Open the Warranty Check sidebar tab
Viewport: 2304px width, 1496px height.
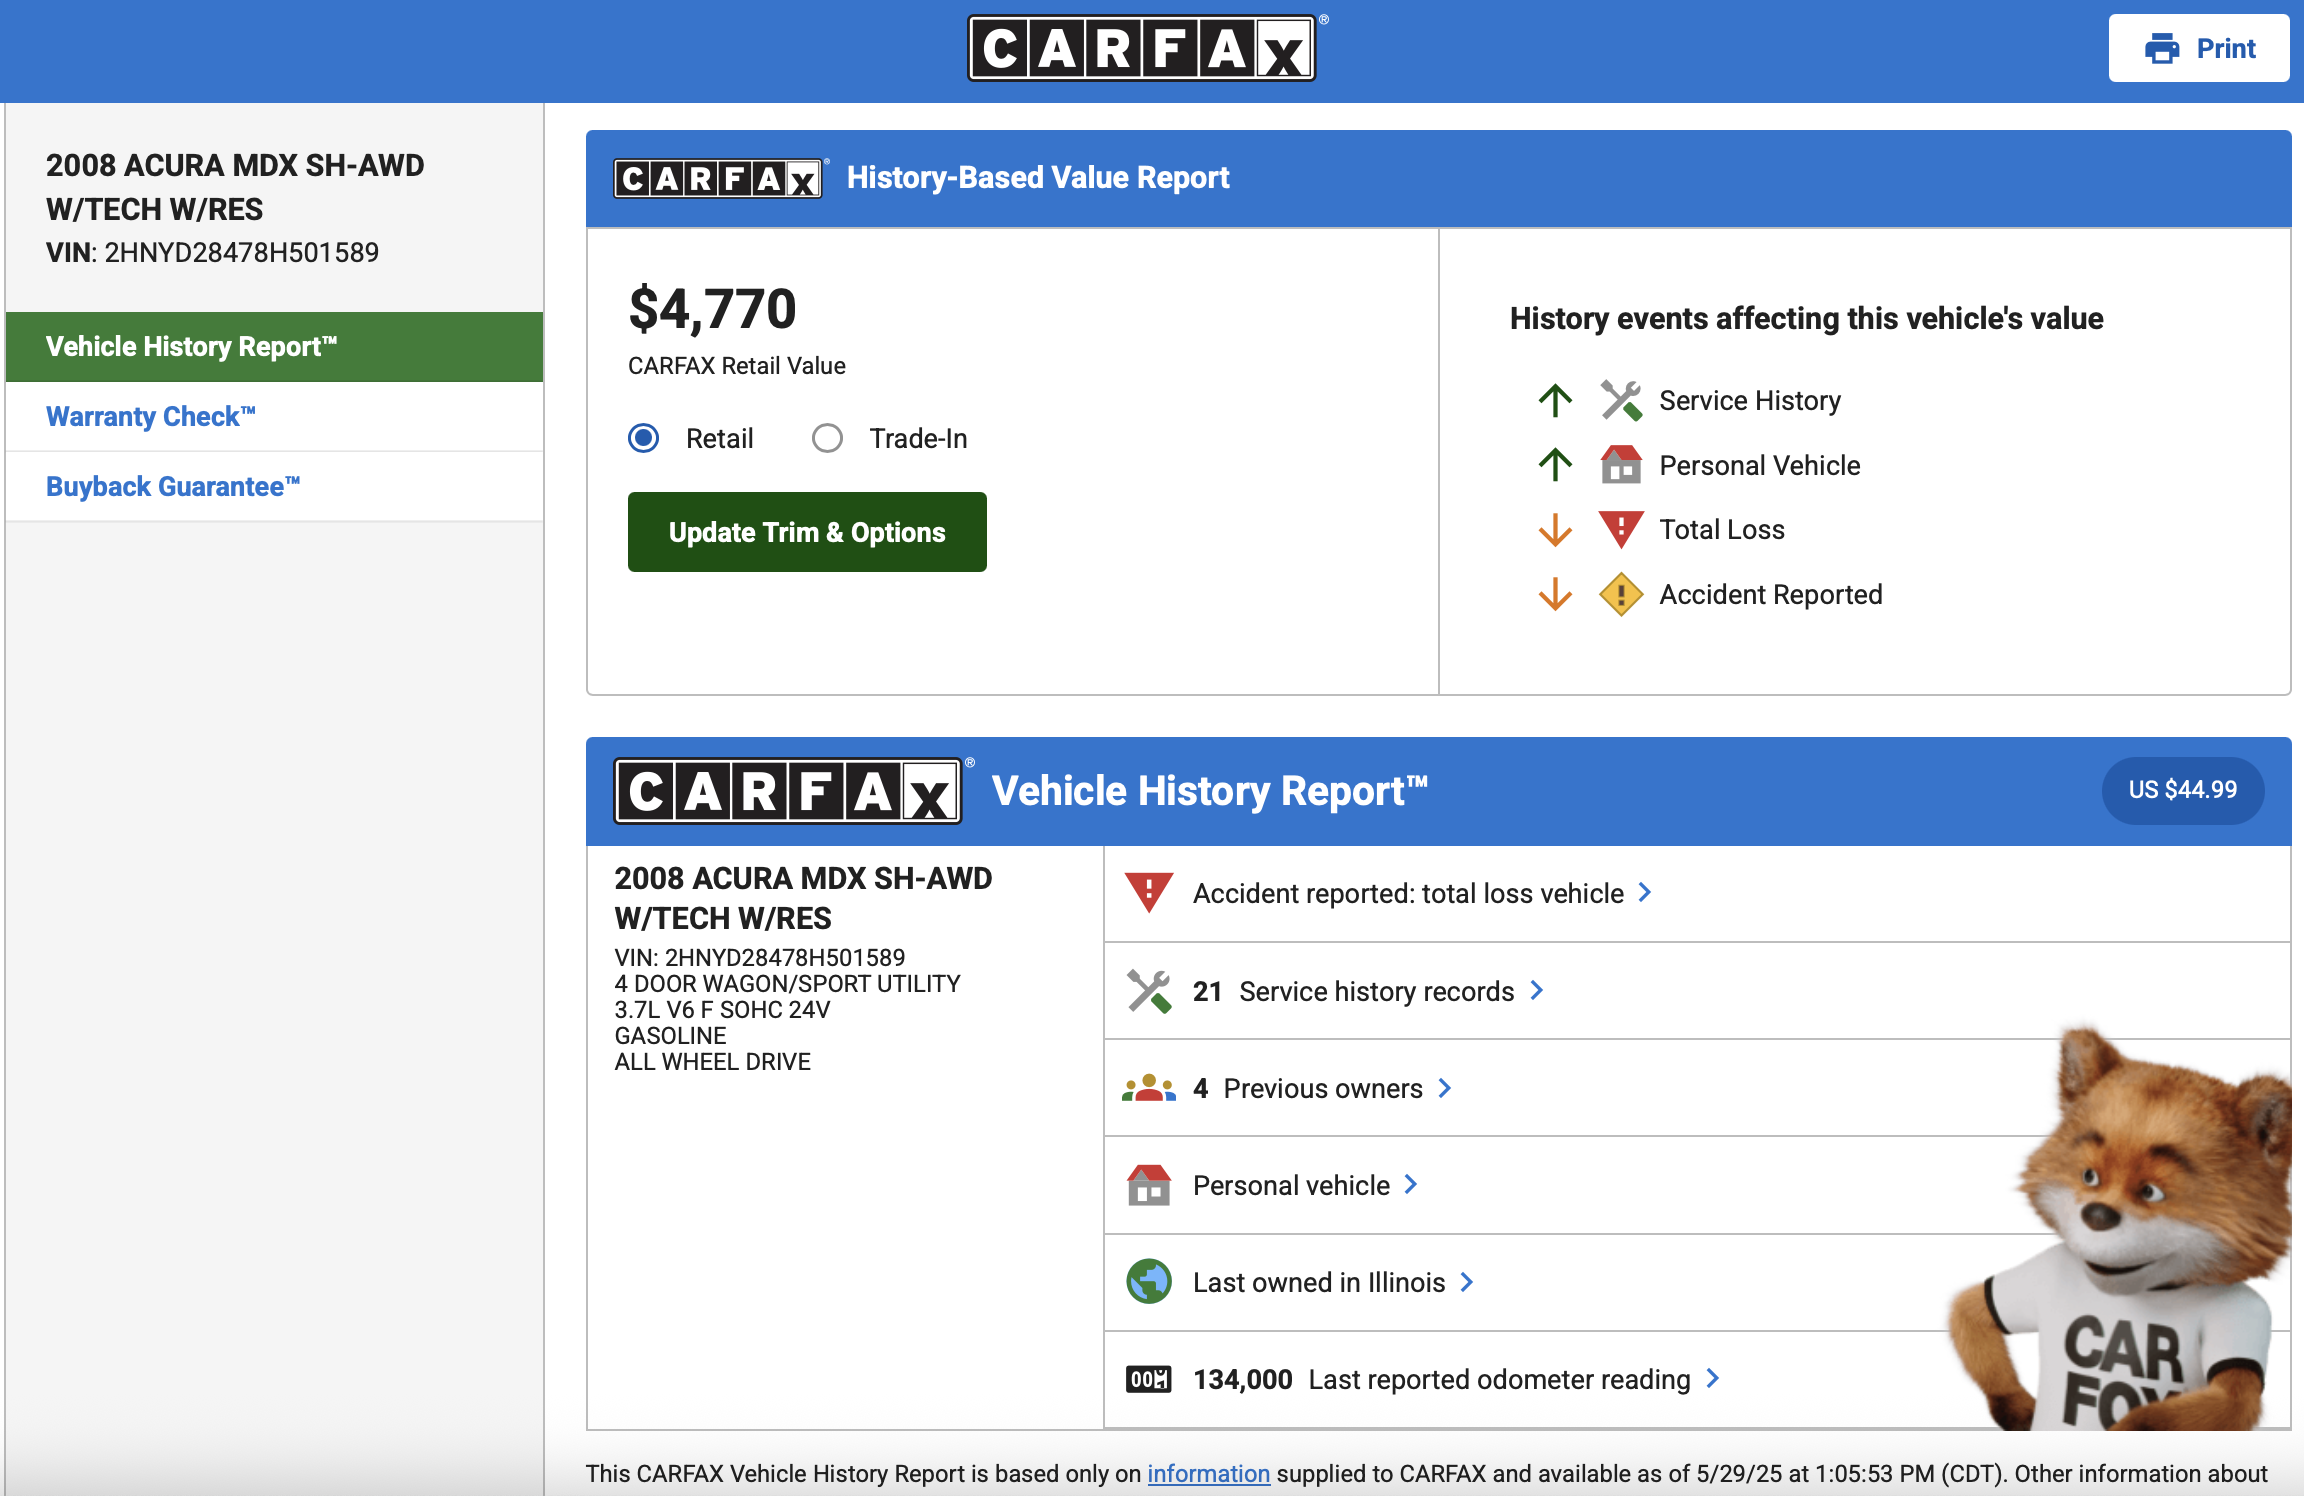click(275, 417)
